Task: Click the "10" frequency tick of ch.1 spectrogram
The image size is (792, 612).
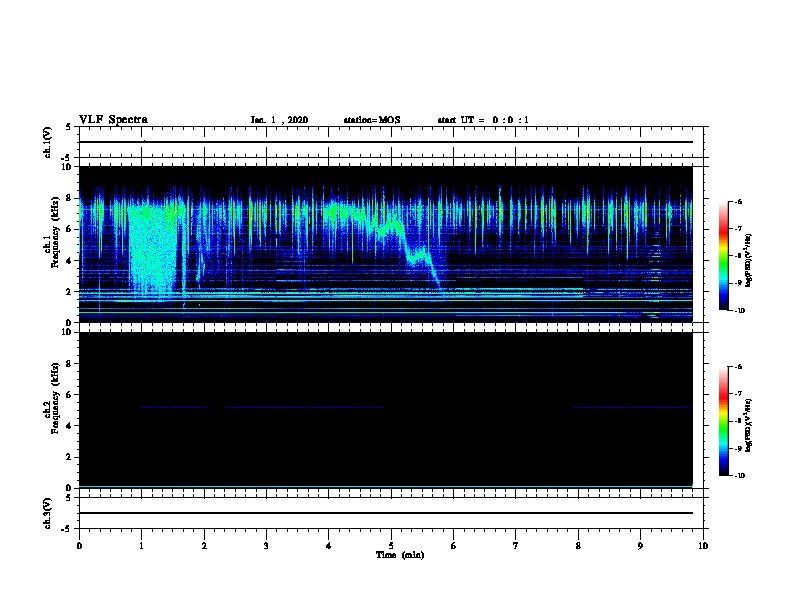Action: (67, 167)
